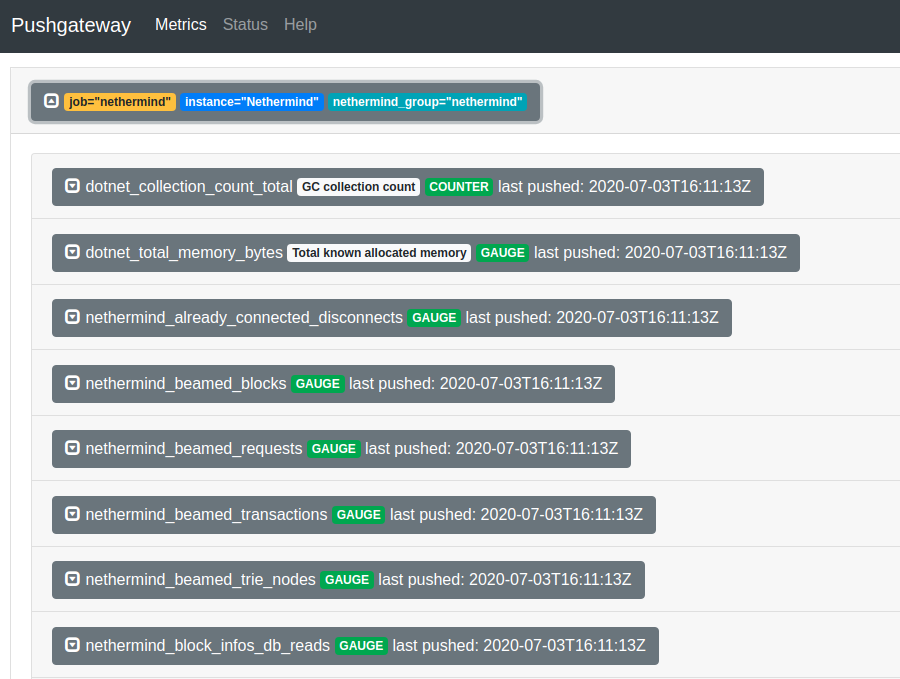Click the nethermind_beamed_blocks metric name
The height and width of the screenshot is (679, 900).
coord(185,383)
